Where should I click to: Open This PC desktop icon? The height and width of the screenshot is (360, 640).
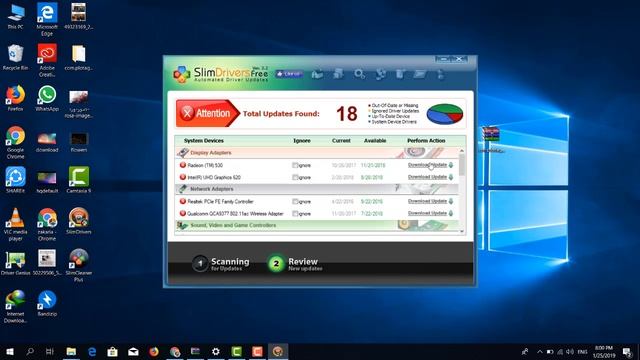(15, 16)
